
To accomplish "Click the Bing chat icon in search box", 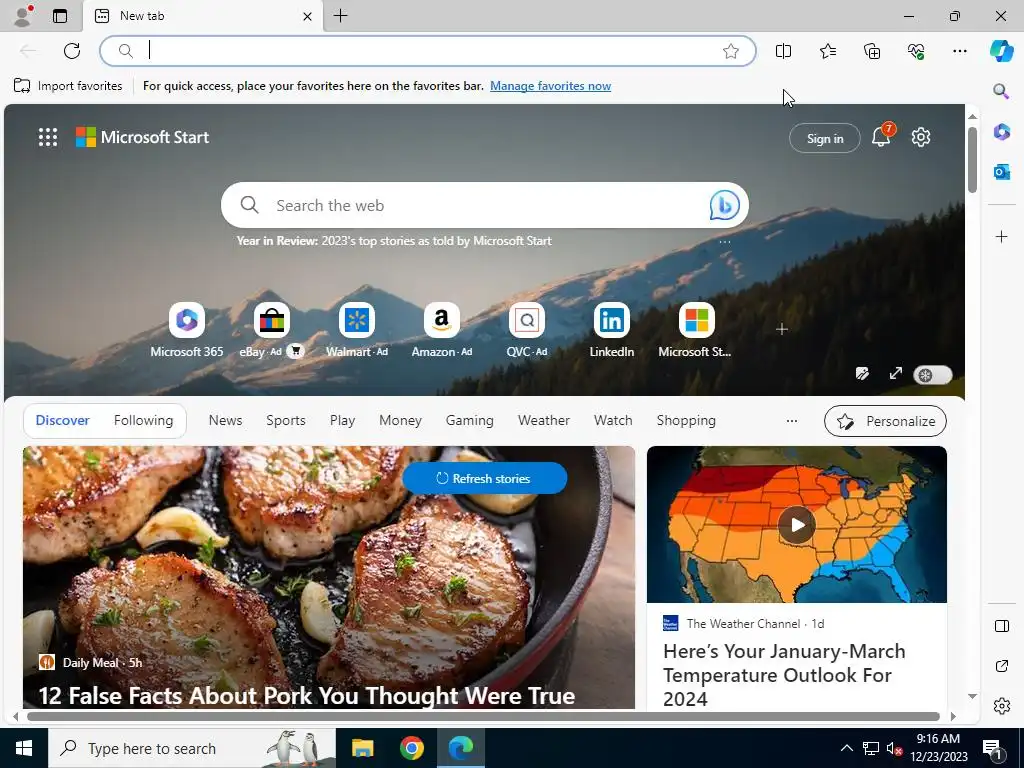I will tap(724, 205).
